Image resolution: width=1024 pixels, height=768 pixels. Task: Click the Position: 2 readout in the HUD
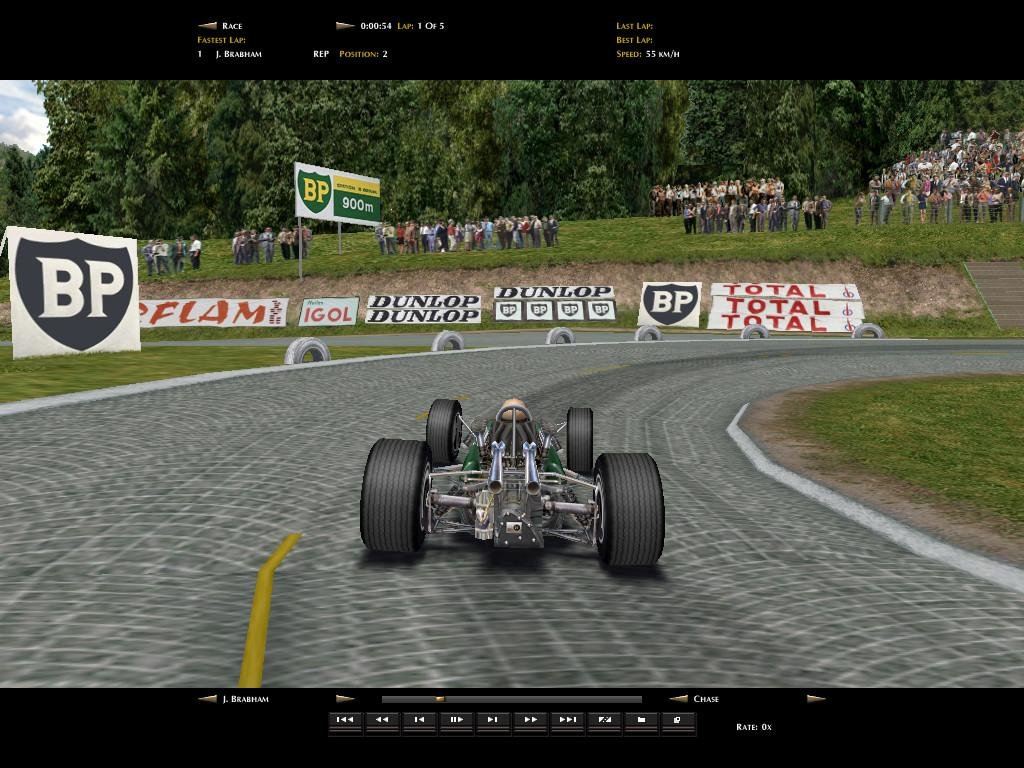click(x=362, y=55)
